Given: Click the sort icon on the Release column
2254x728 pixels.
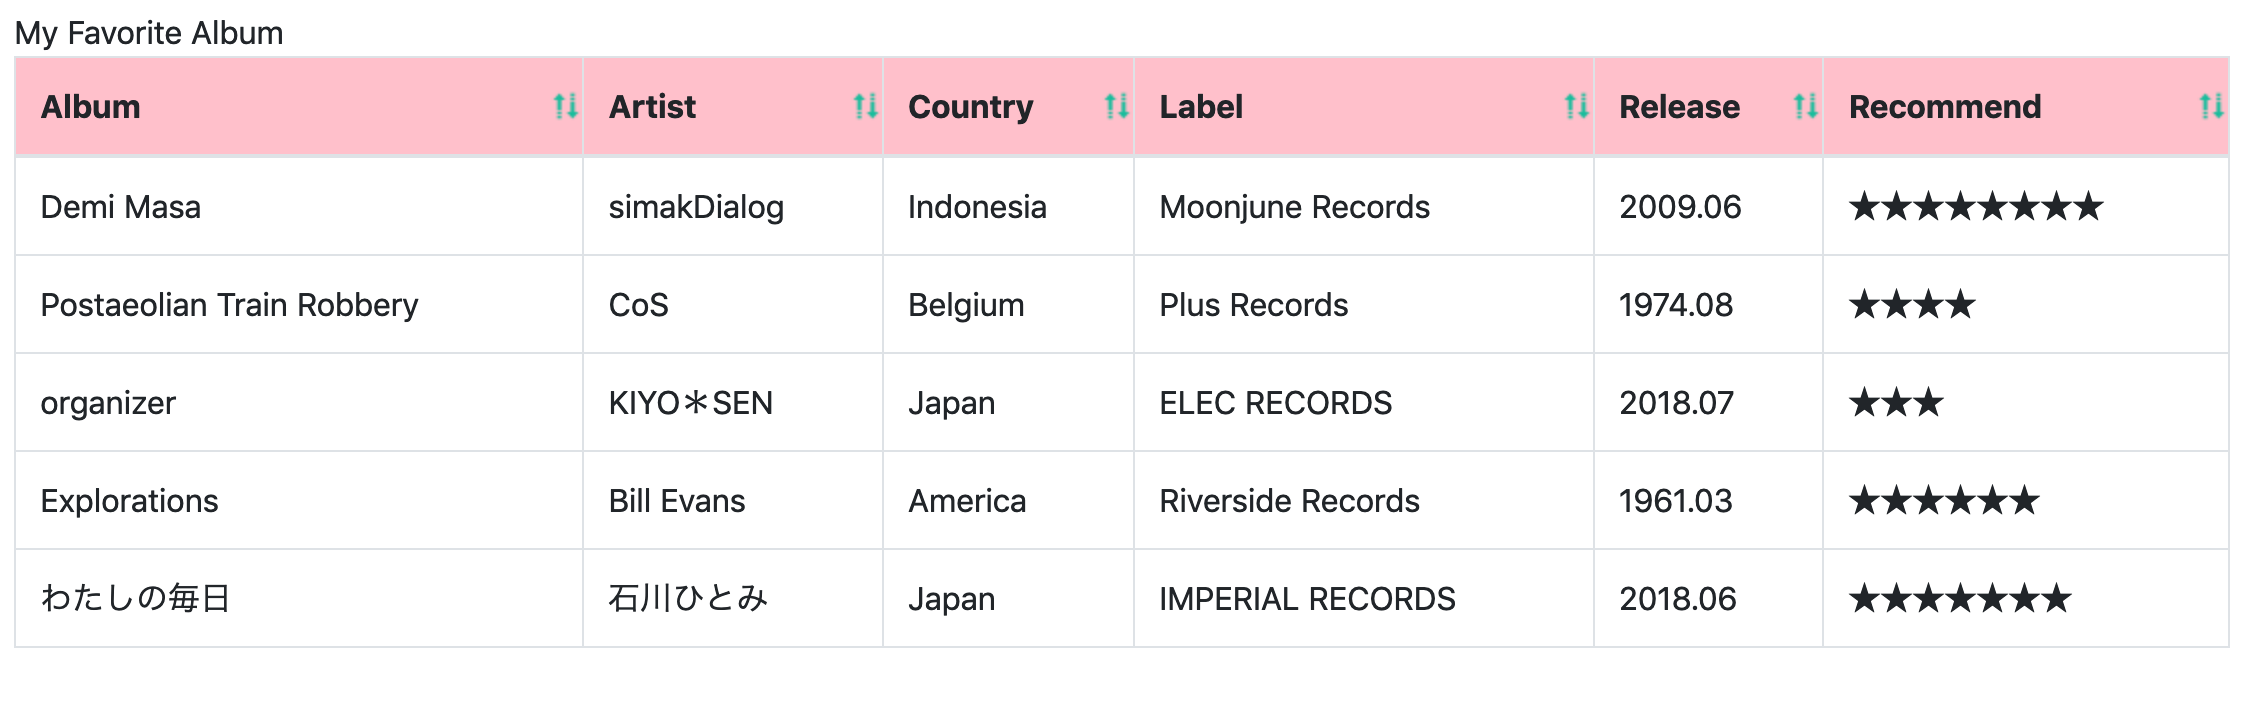Looking at the screenshot, I should [1806, 107].
